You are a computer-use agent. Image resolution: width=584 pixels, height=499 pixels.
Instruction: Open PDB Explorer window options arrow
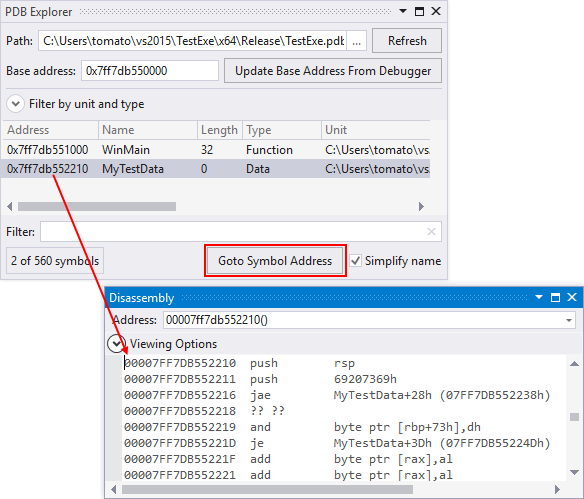[403, 11]
